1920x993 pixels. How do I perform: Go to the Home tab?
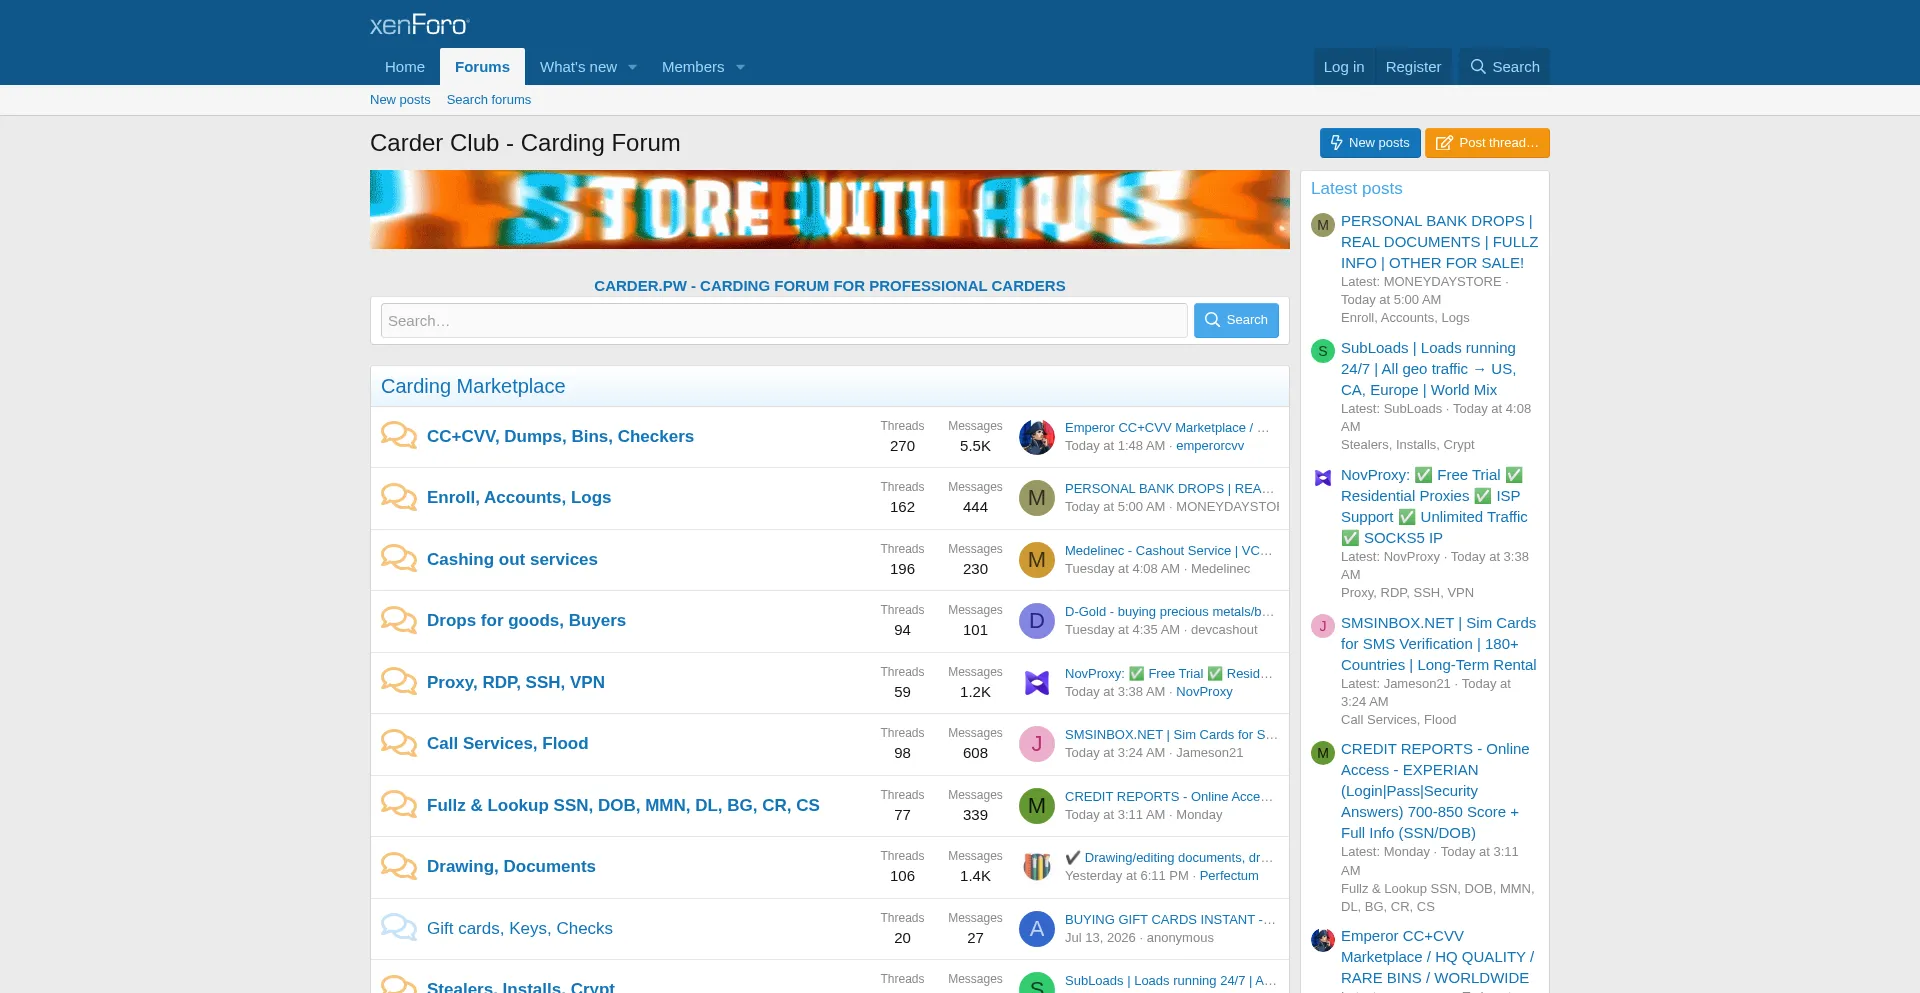(405, 67)
